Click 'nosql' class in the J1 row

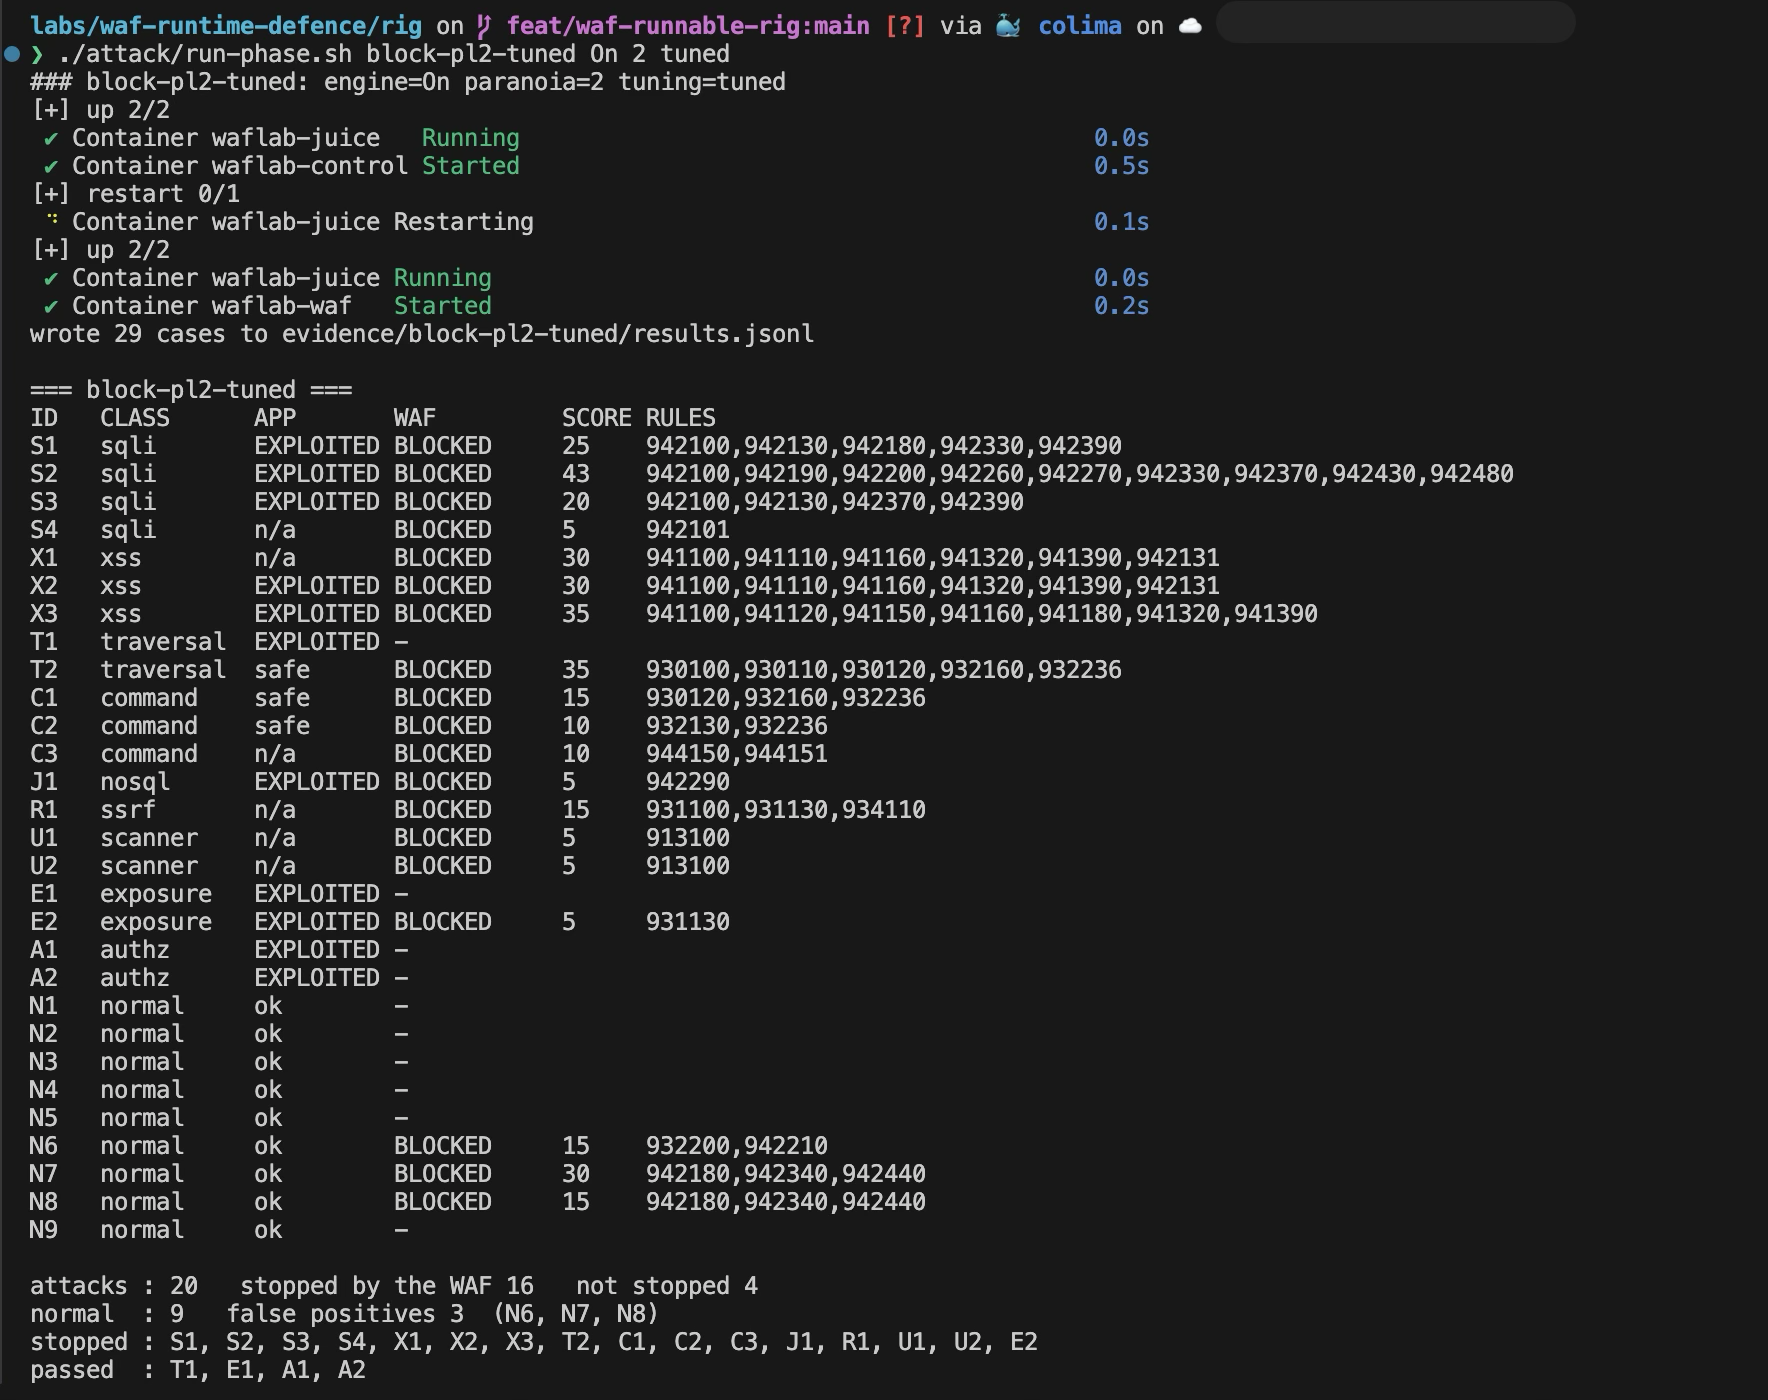pos(135,782)
